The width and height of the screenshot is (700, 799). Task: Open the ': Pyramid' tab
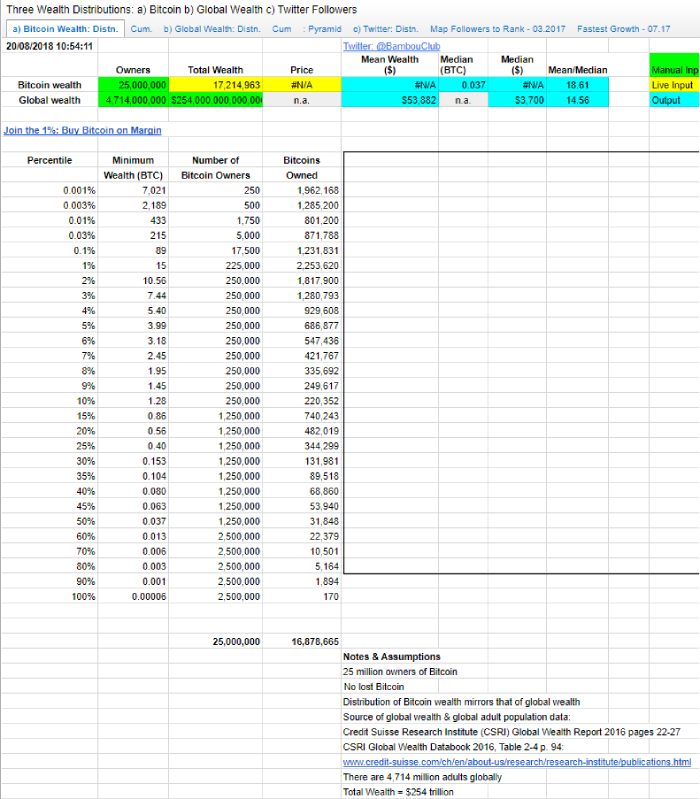[322, 29]
